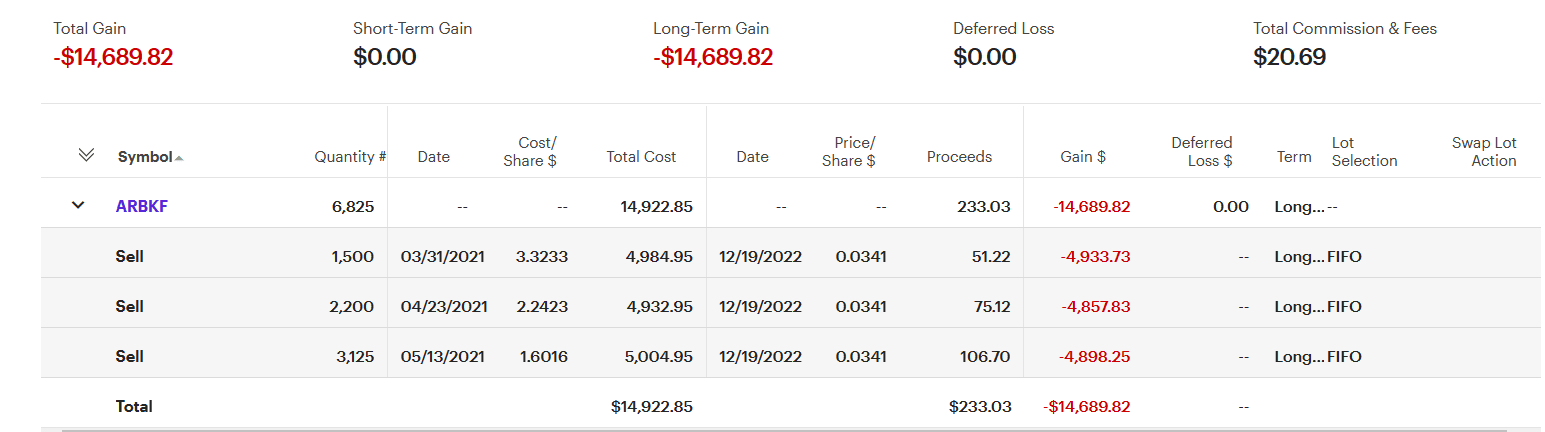Select the Sell lot dated 03/31/2021
The image size is (1545, 432).
[130, 257]
